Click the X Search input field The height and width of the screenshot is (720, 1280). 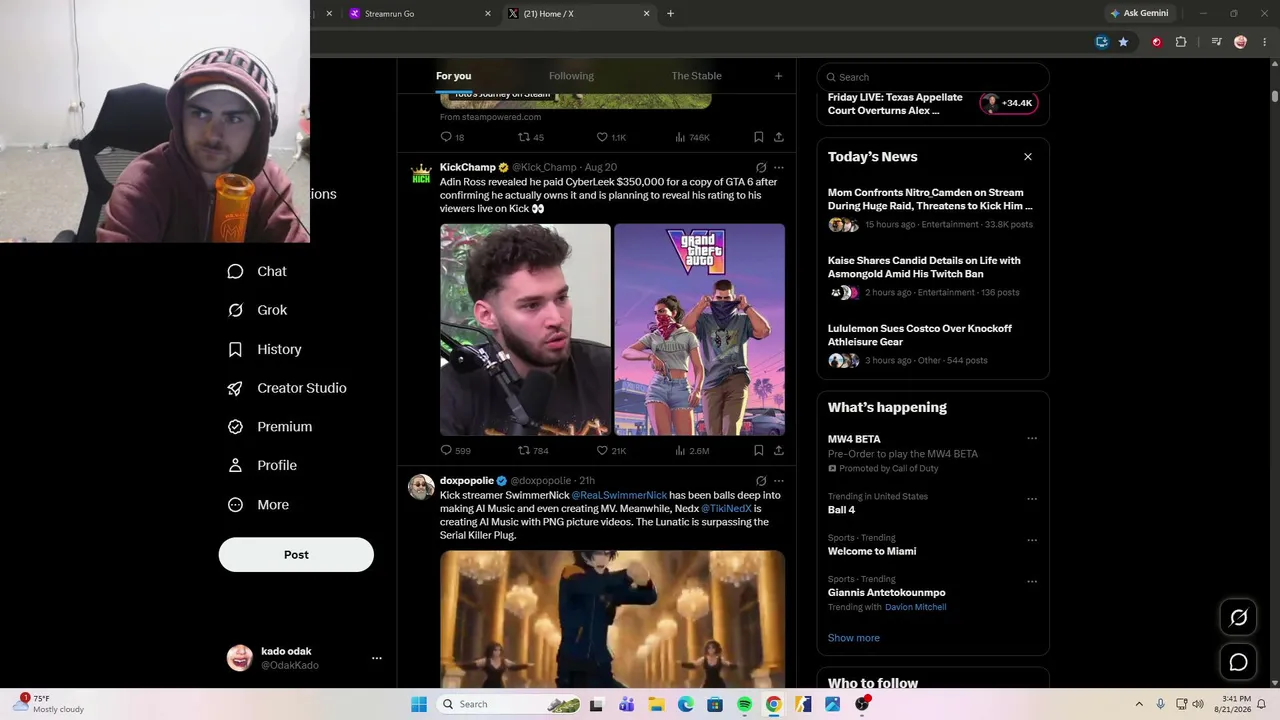click(x=933, y=77)
